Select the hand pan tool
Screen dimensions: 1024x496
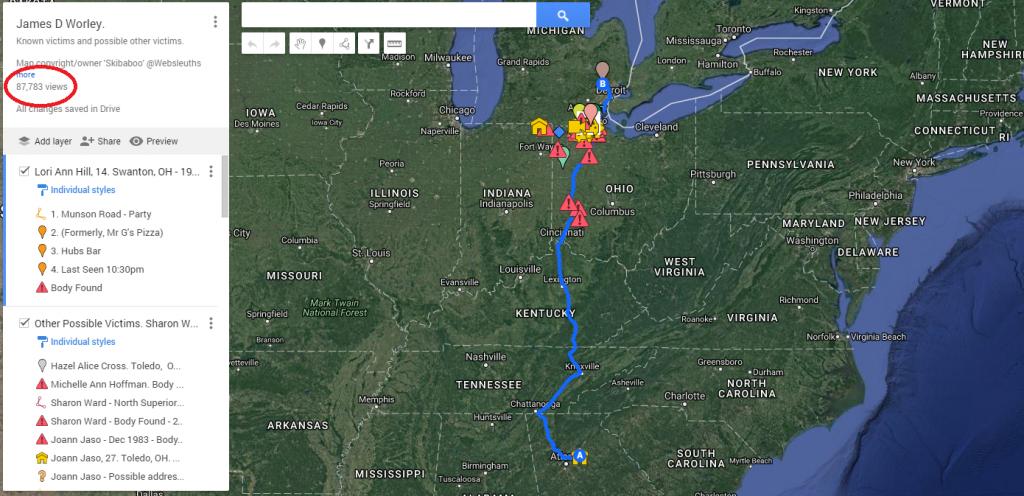point(300,44)
